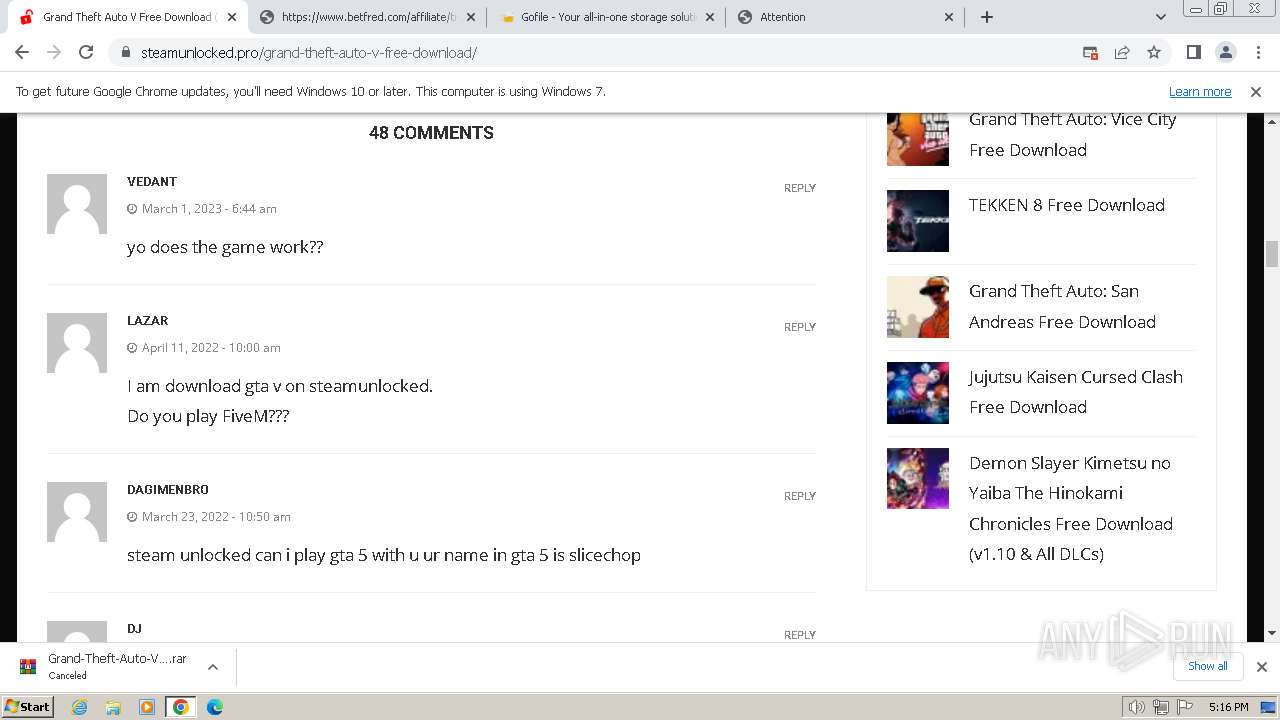Click the 48 COMMENTS heading
The image size is (1280, 720).
coord(431,133)
